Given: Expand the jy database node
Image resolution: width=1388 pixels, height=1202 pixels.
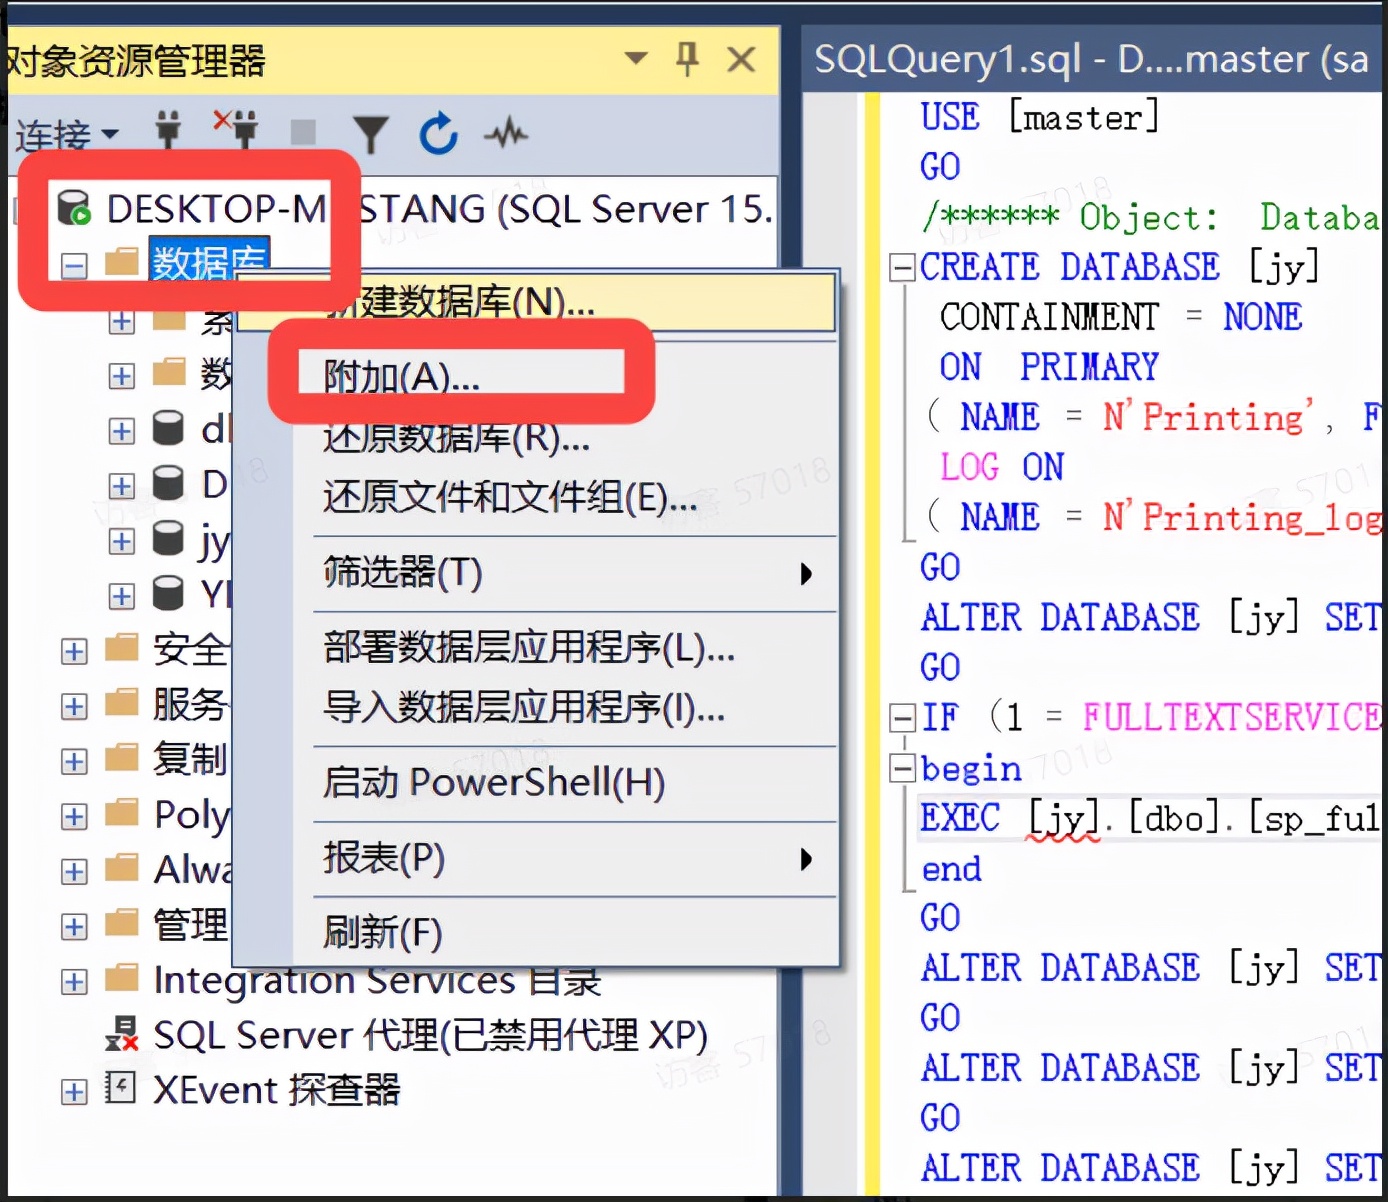Looking at the screenshot, I should click(121, 541).
